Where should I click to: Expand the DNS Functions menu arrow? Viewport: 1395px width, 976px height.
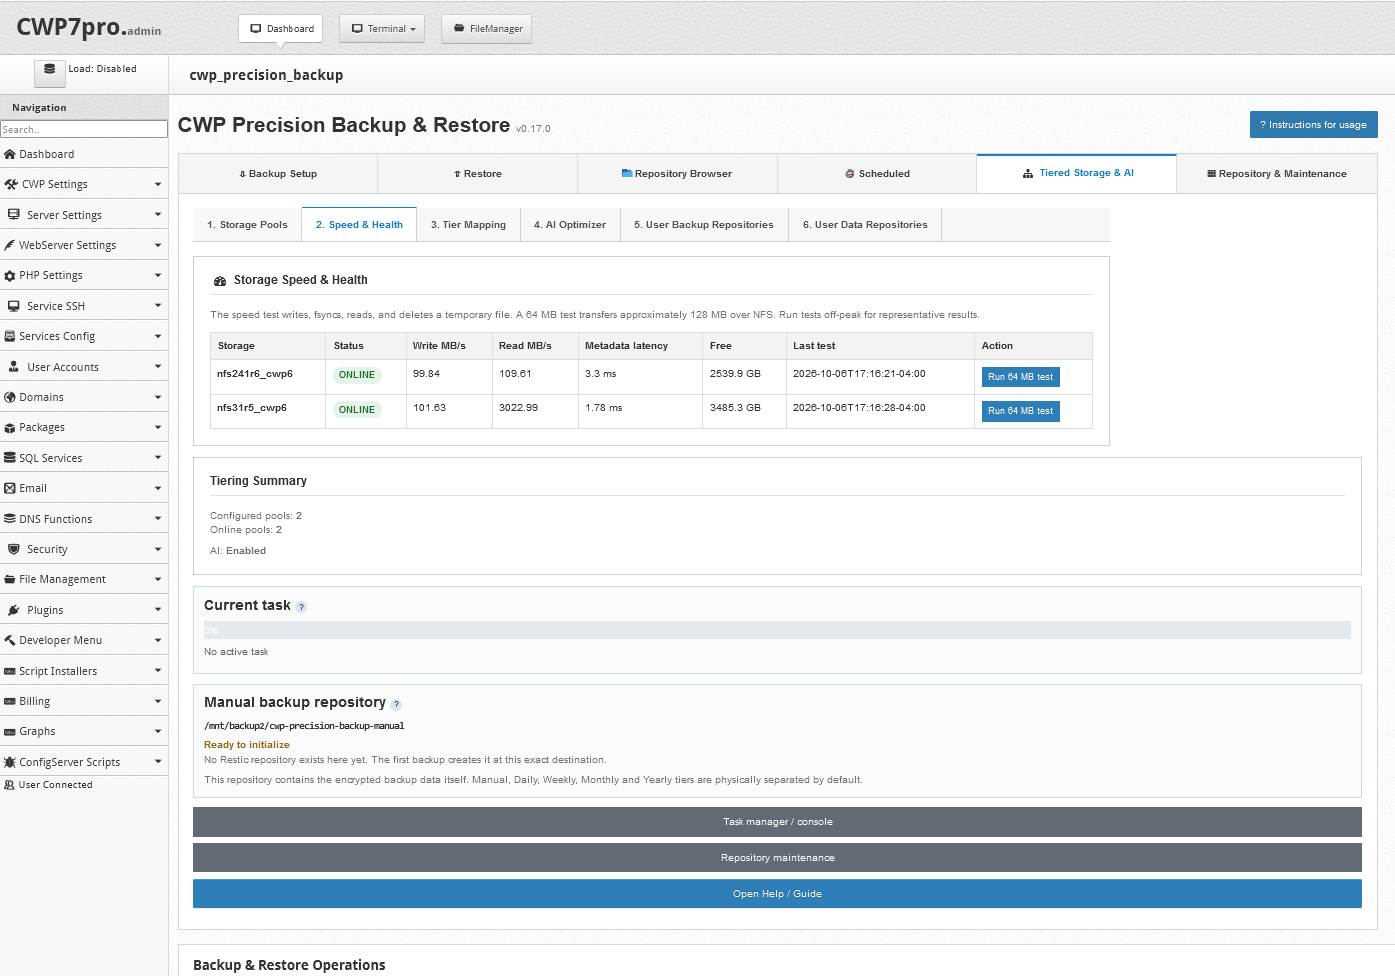(x=158, y=519)
